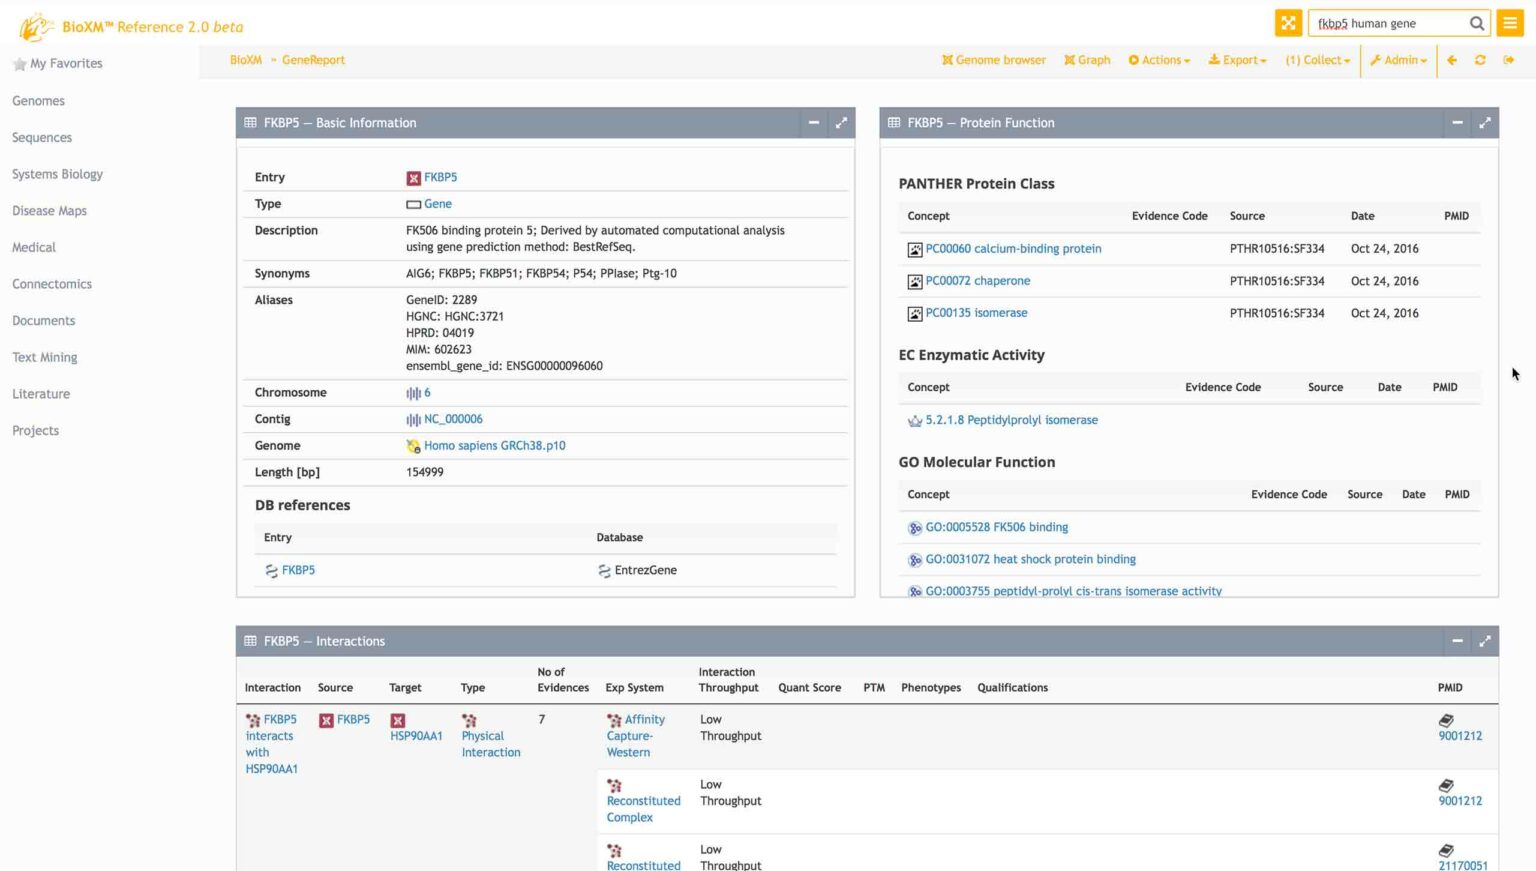Open the Genome browser

point(993,60)
